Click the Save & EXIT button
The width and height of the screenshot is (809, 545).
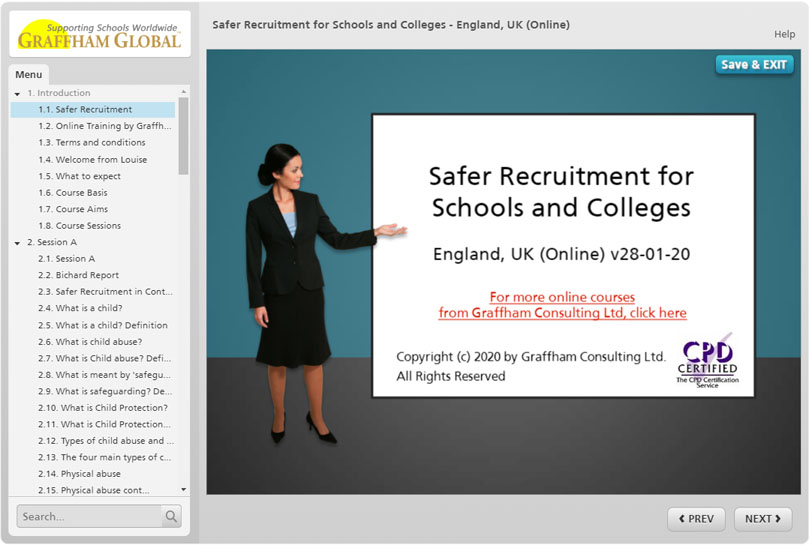[754, 65]
